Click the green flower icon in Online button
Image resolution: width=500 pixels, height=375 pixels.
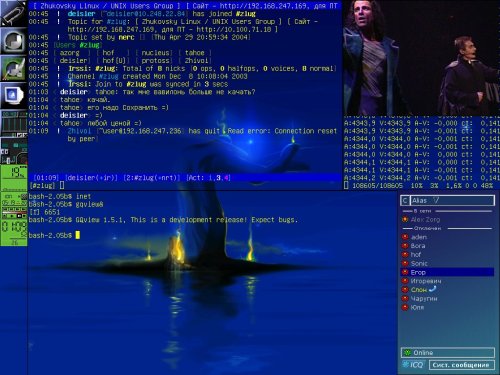coord(407,353)
